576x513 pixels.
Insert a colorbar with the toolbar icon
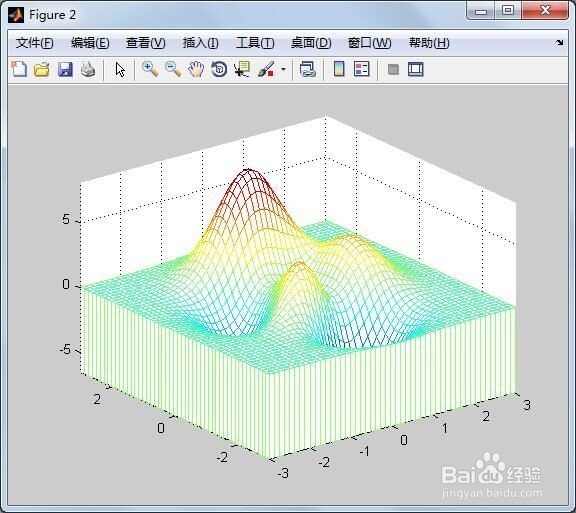coord(339,69)
